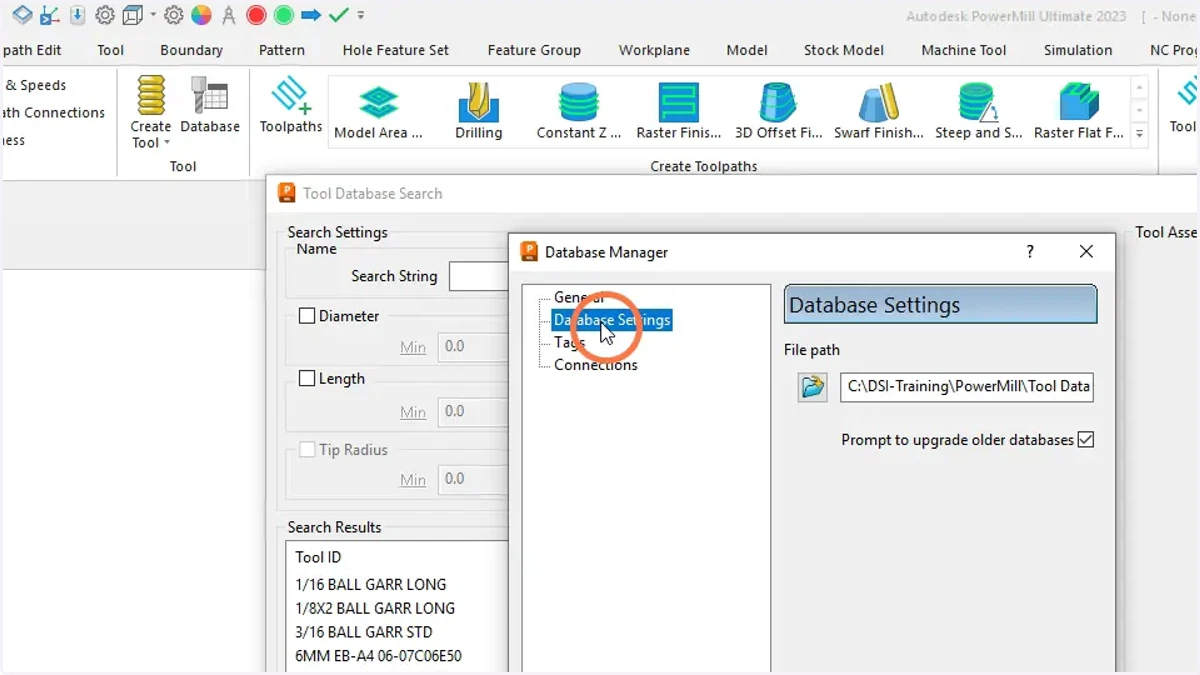Screen dimensions: 1200x675
Task: Click the Length Min value field
Action: [473, 411]
